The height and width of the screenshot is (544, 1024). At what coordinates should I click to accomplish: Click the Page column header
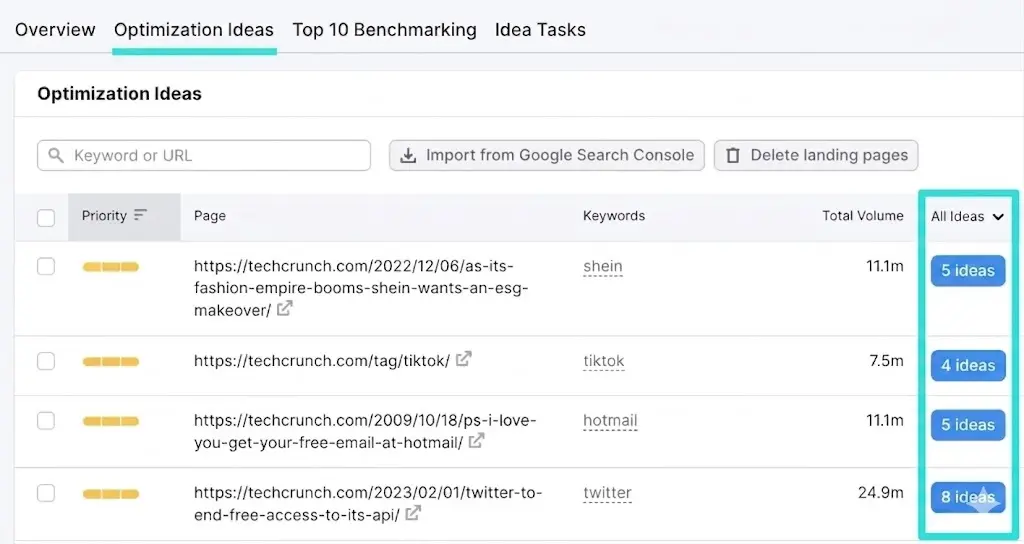pos(210,216)
